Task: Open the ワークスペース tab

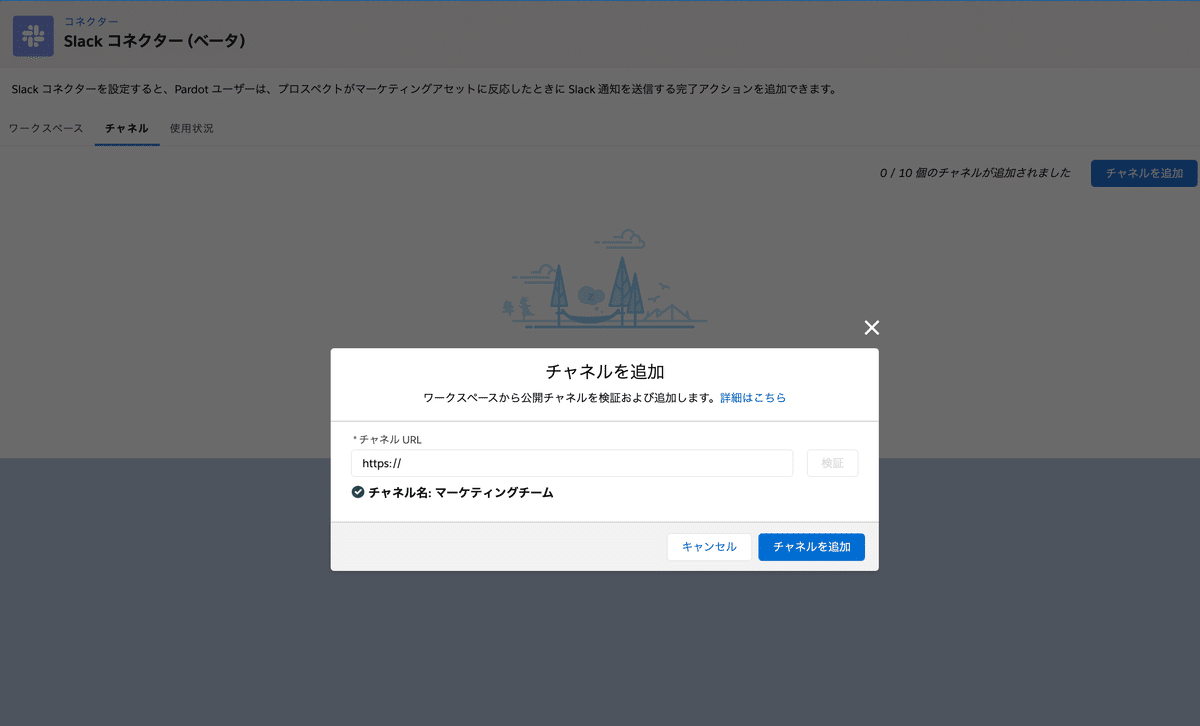Action: click(x=46, y=129)
